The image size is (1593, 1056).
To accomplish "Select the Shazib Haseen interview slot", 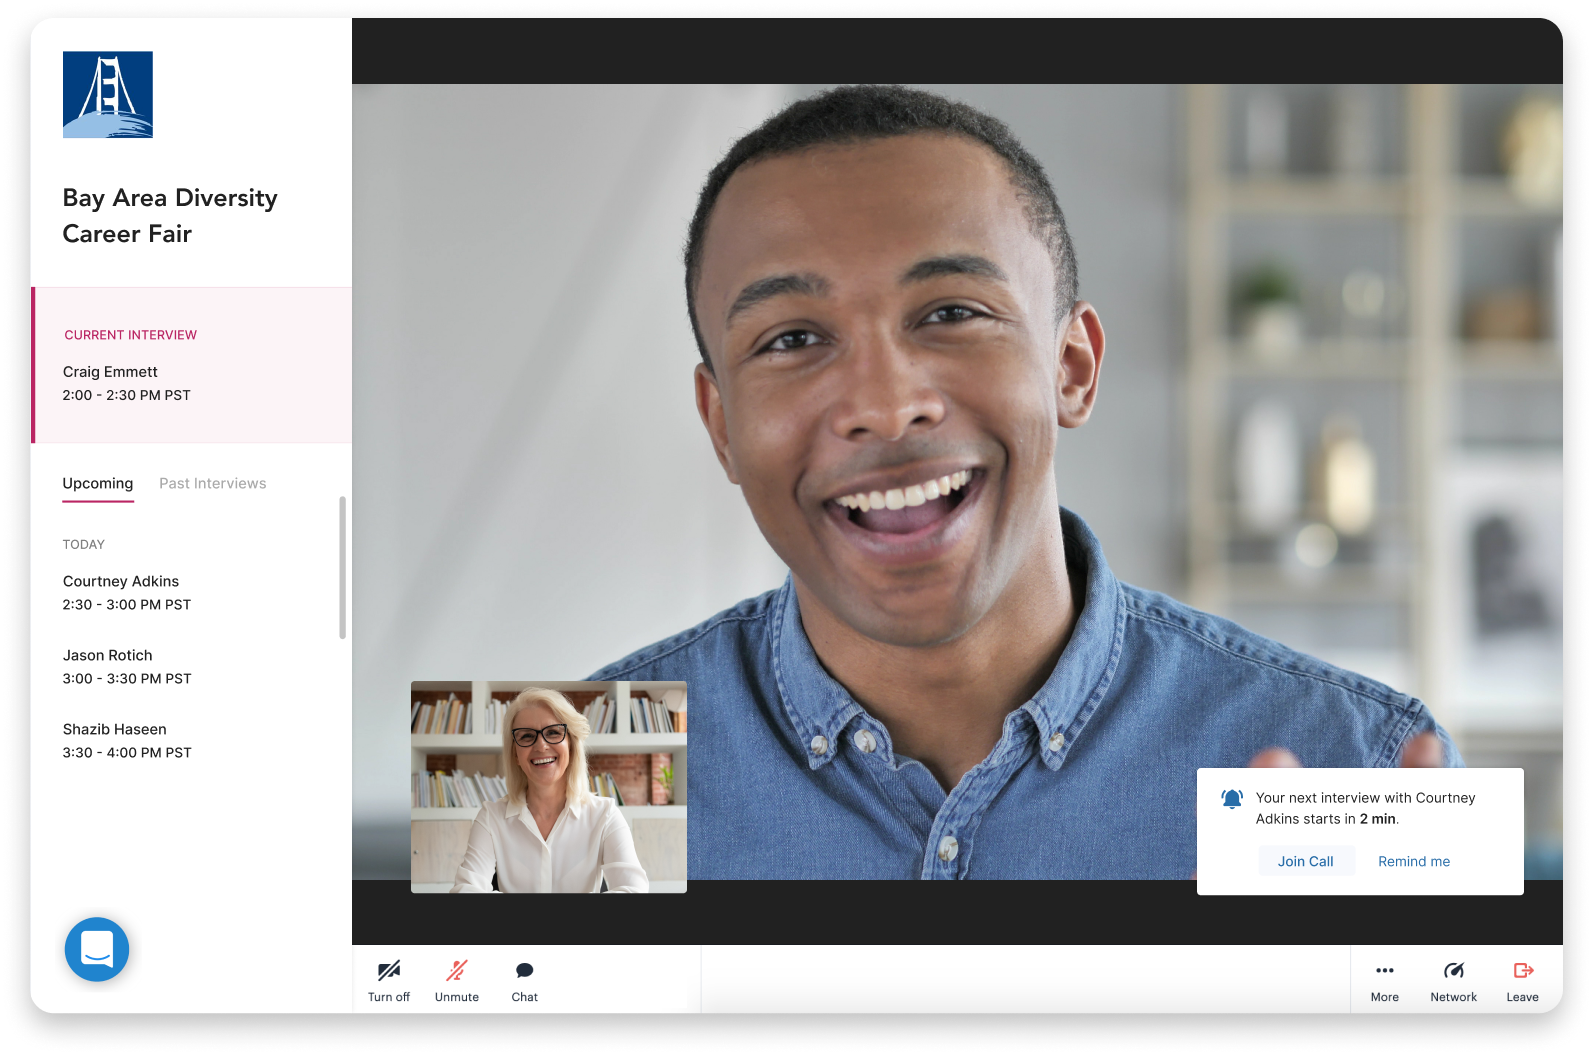I will coord(127,741).
